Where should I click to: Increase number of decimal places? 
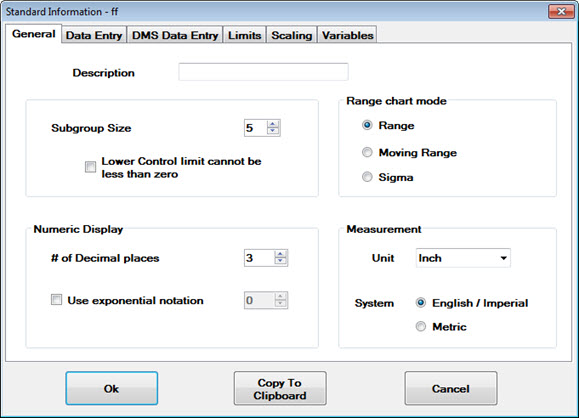tap(280, 254)
